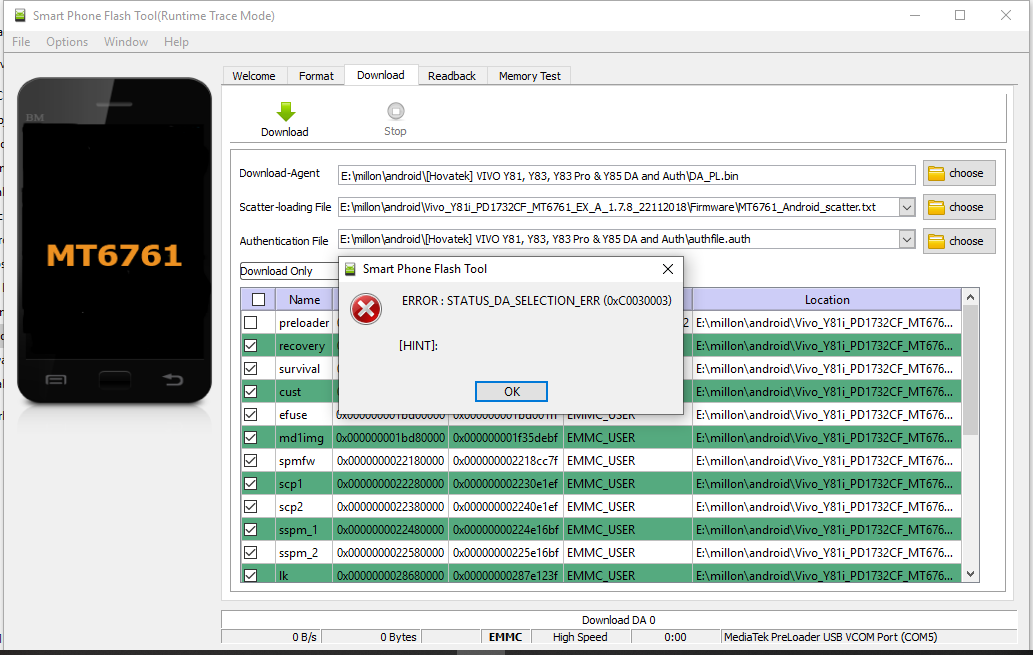Switch to the Readback tab

click(452, 76)
